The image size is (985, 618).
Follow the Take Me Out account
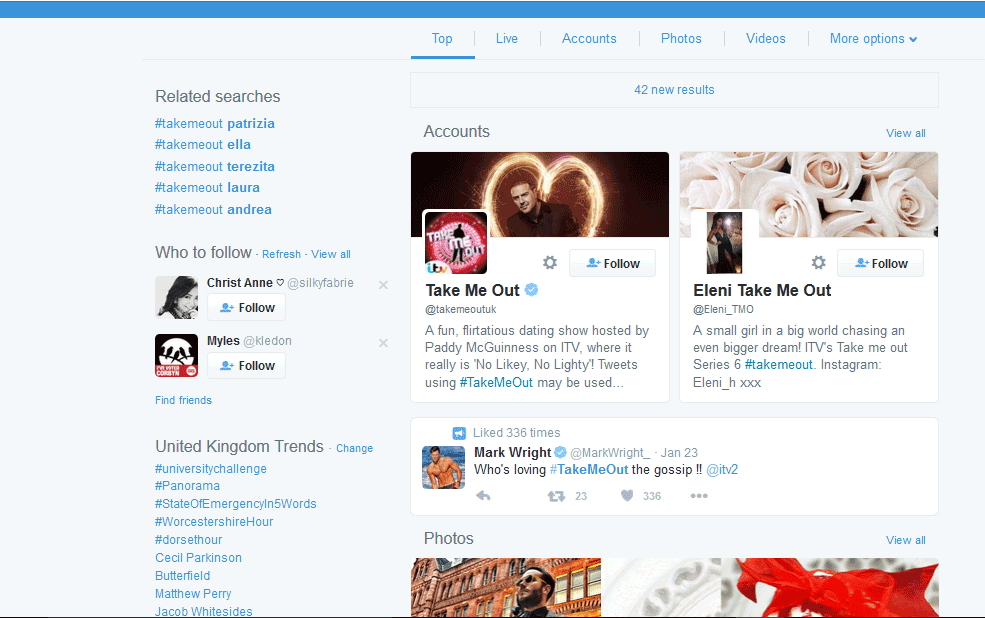tap(612, 263)
